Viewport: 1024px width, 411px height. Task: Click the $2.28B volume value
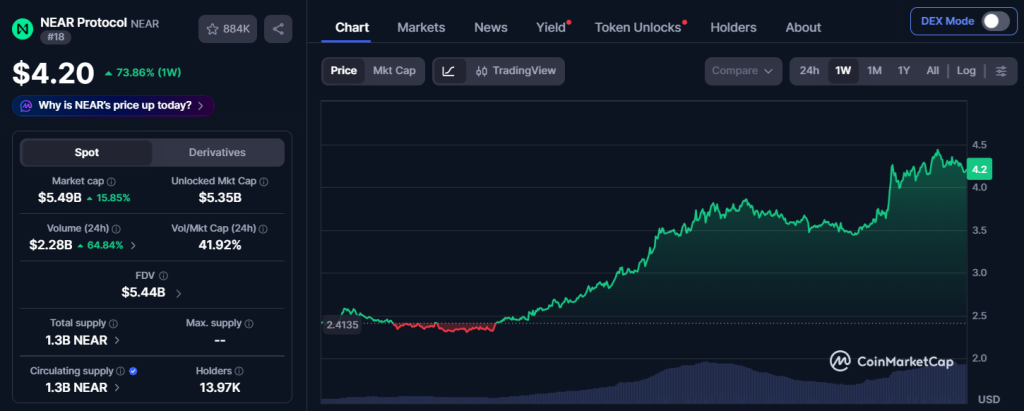click(x=51, y=245)
